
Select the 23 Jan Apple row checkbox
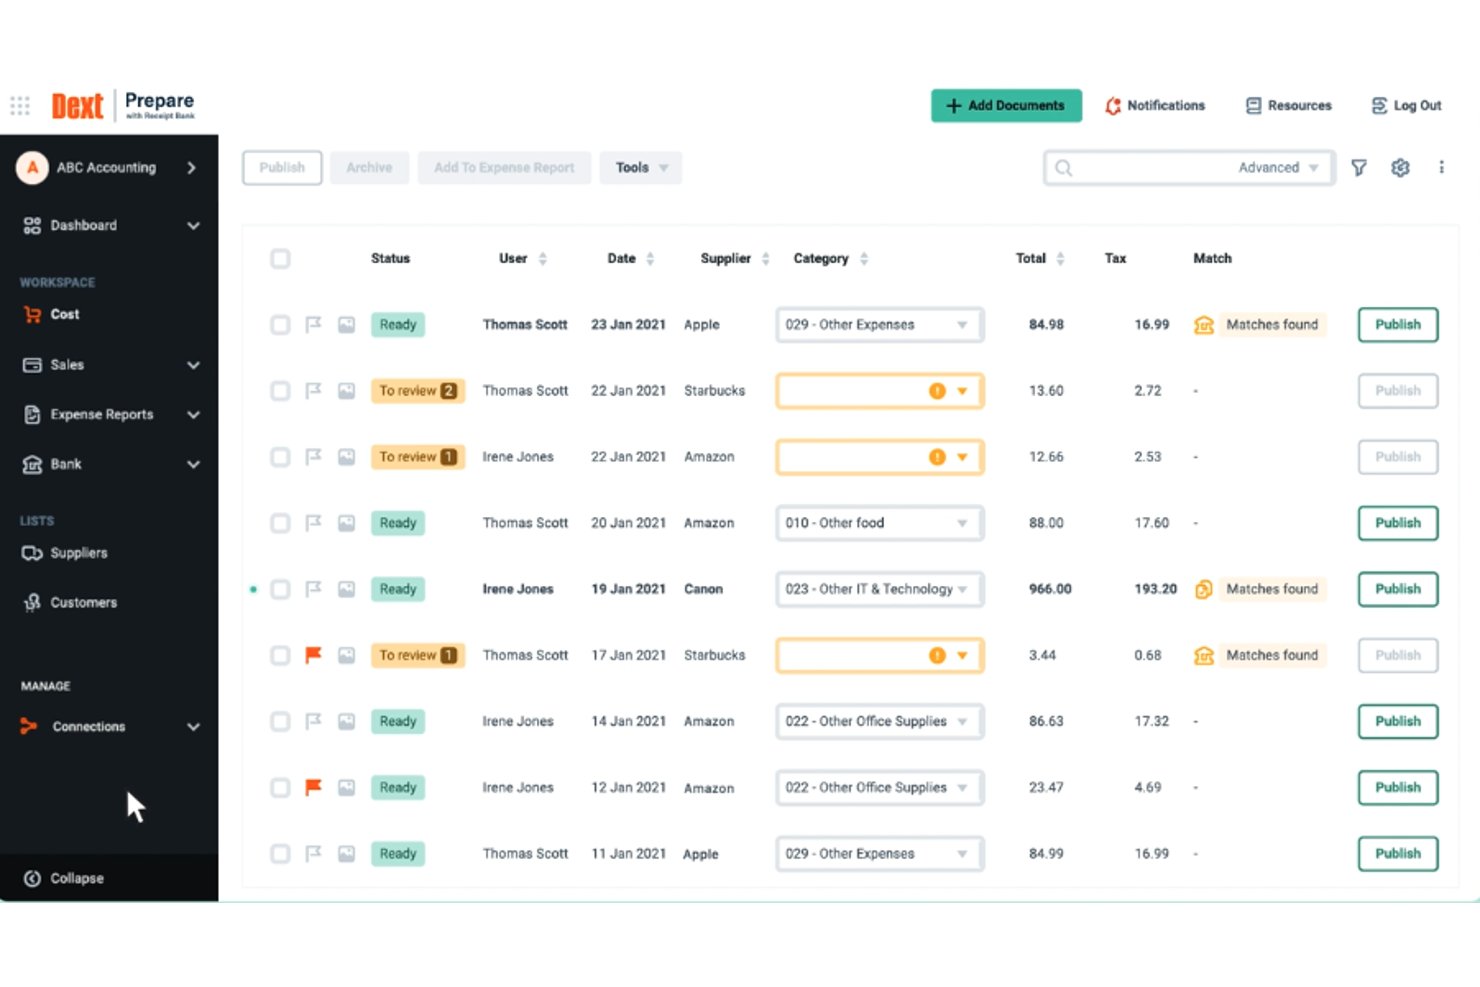click(x=280, y=325)
